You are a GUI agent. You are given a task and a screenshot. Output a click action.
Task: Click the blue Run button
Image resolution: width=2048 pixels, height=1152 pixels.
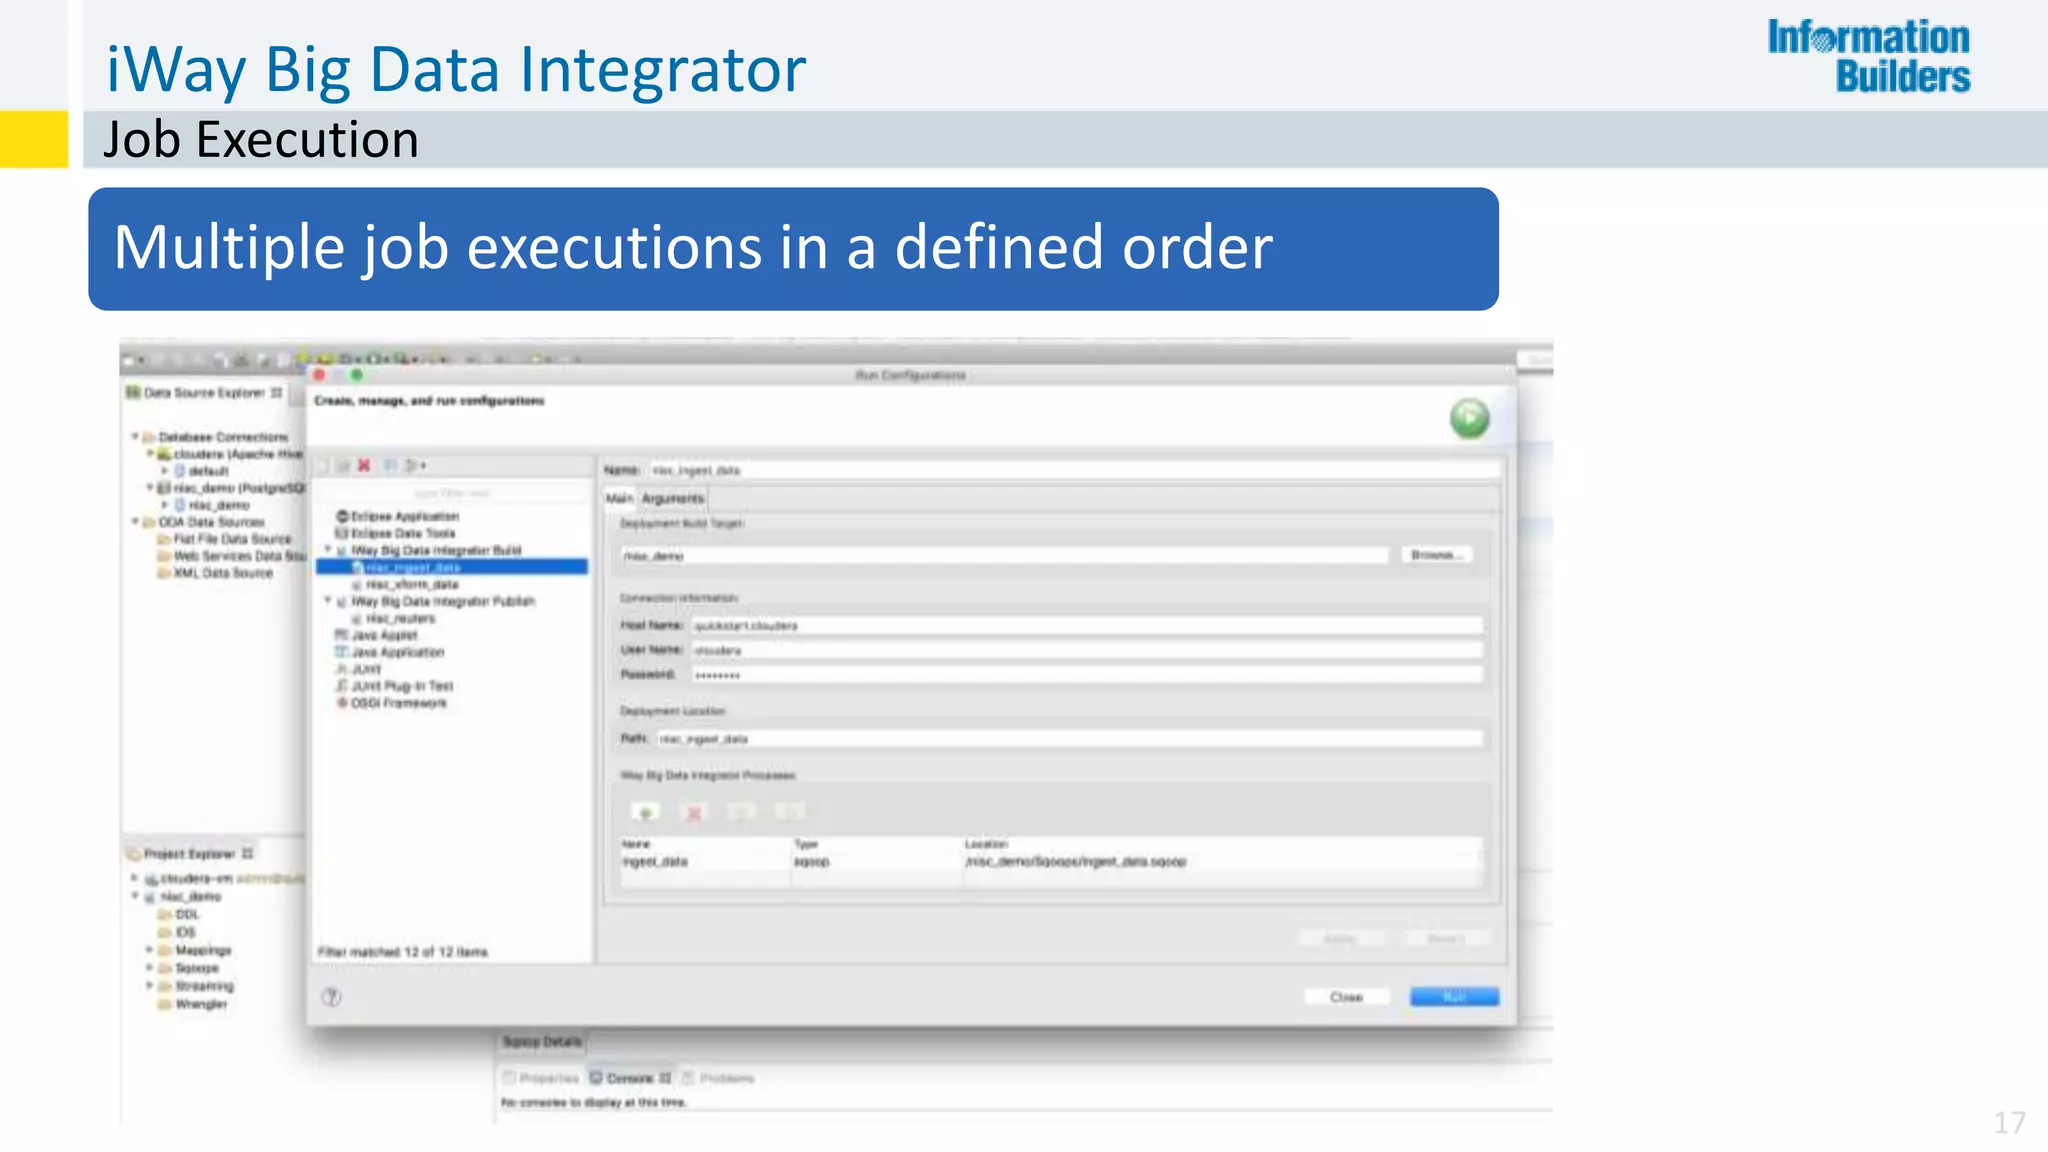pos(1454,997)
